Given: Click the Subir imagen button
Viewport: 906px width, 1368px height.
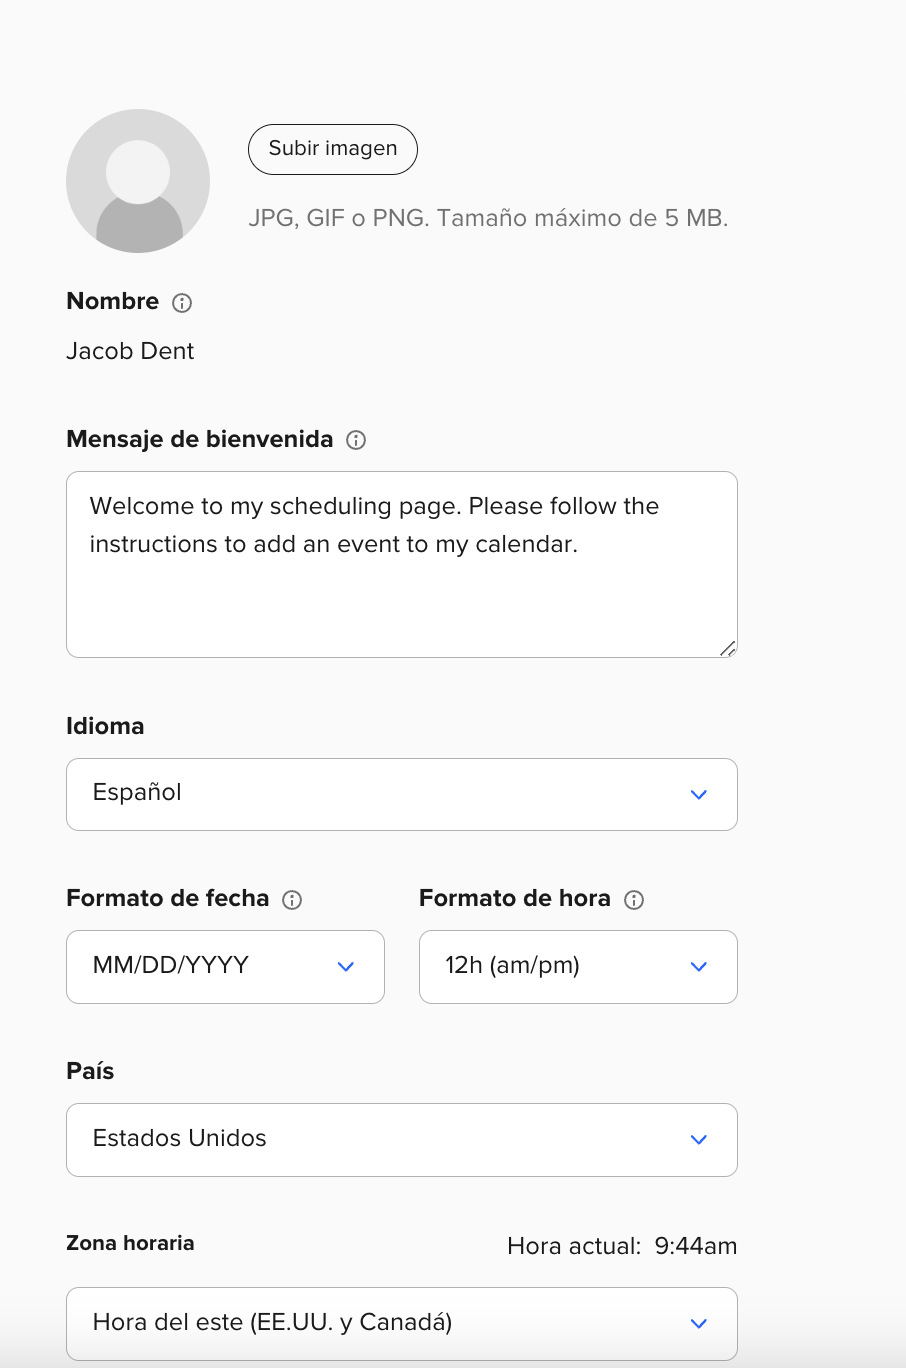Looking at the screenshot, I should 333,149.
